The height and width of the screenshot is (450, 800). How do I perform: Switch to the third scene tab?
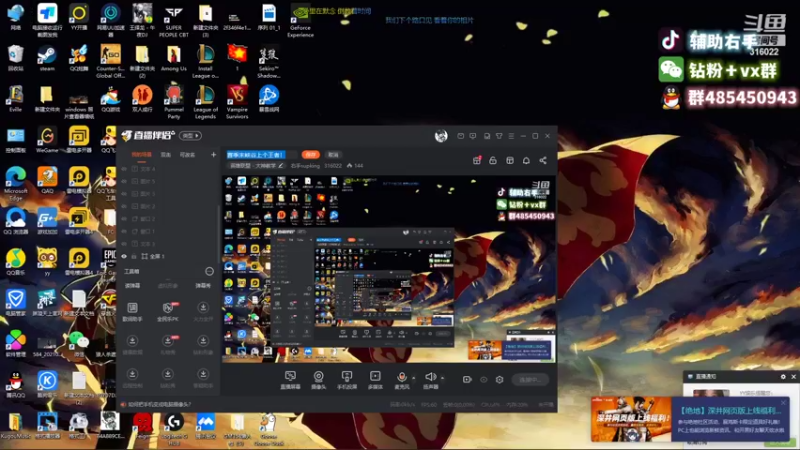[x=187, y=155]
